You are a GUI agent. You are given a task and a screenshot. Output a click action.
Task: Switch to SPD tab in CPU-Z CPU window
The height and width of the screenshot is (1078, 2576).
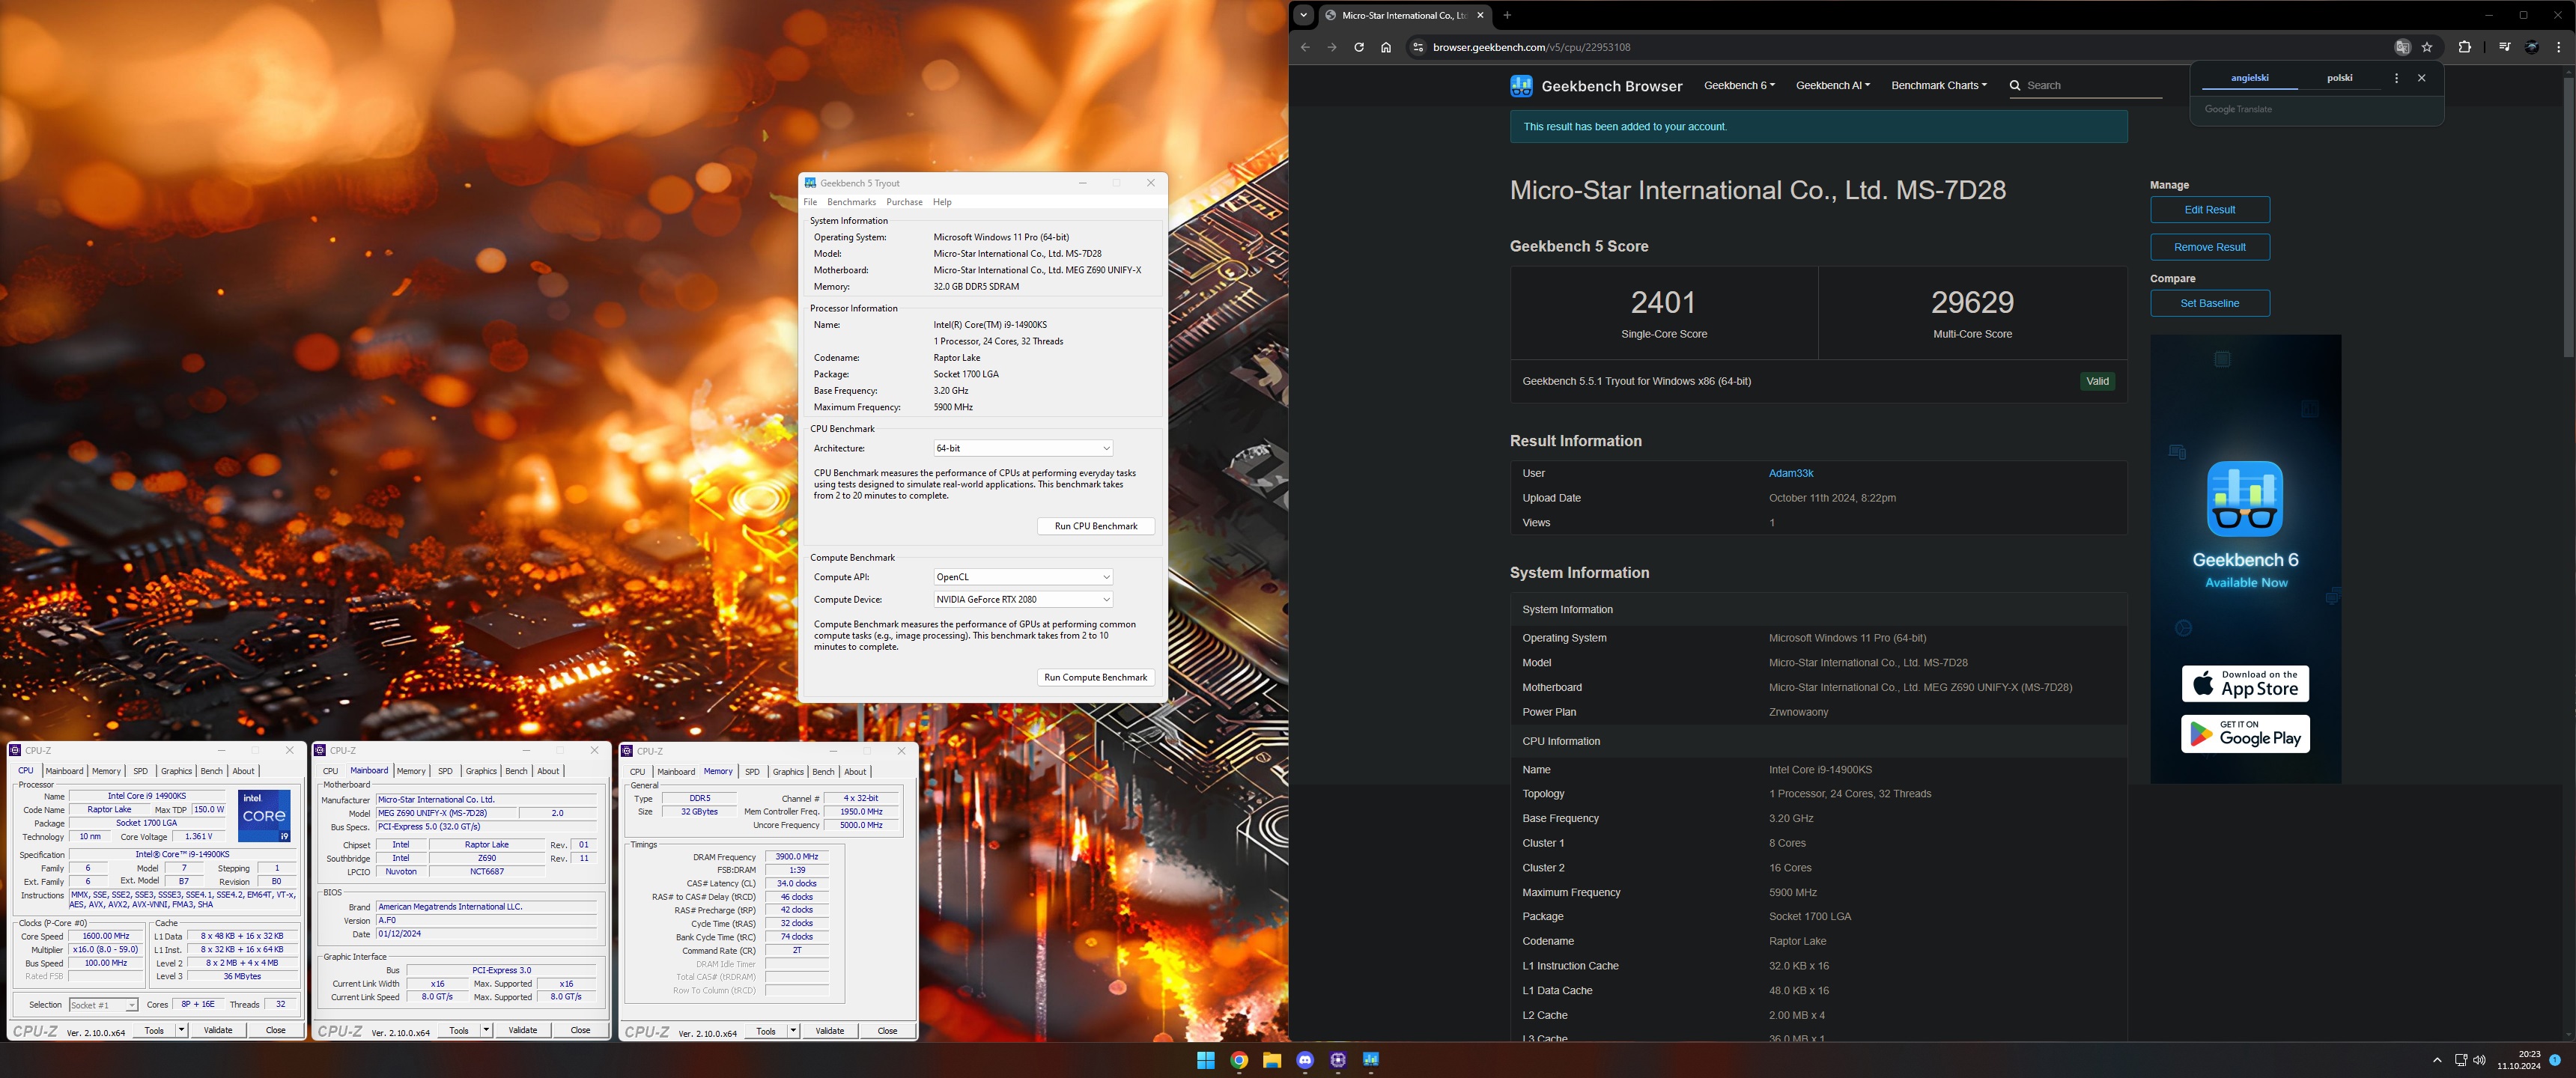(140, 771)
